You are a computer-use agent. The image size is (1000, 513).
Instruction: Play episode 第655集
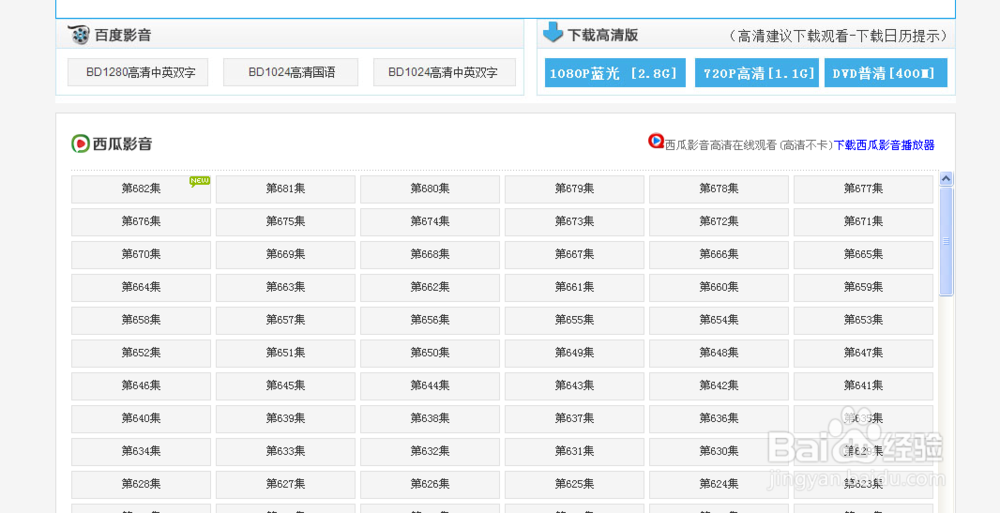coord(574,320)
